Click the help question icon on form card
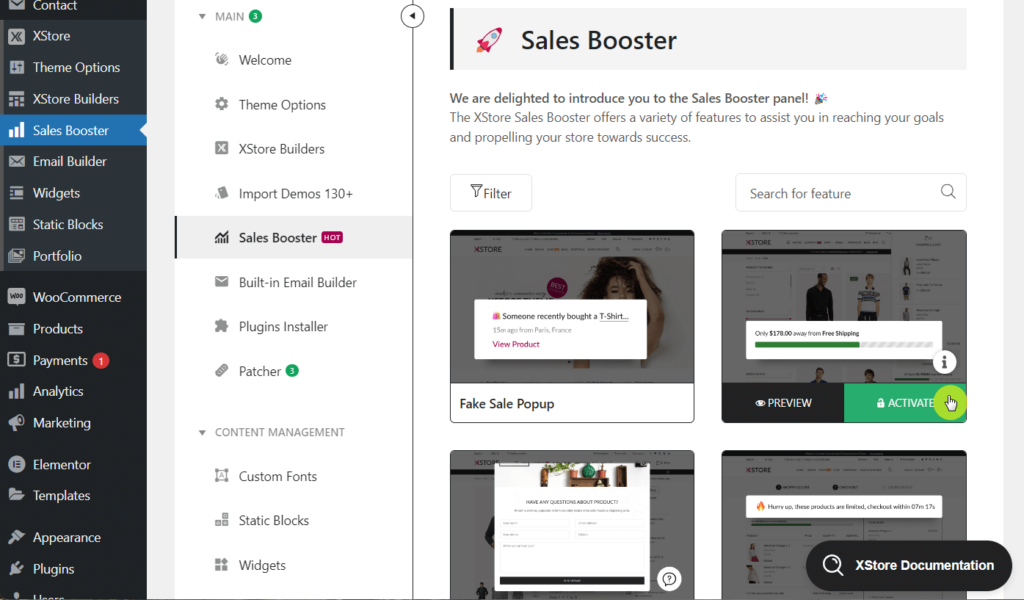This screenshot has width=1024, height=600. 669,578
